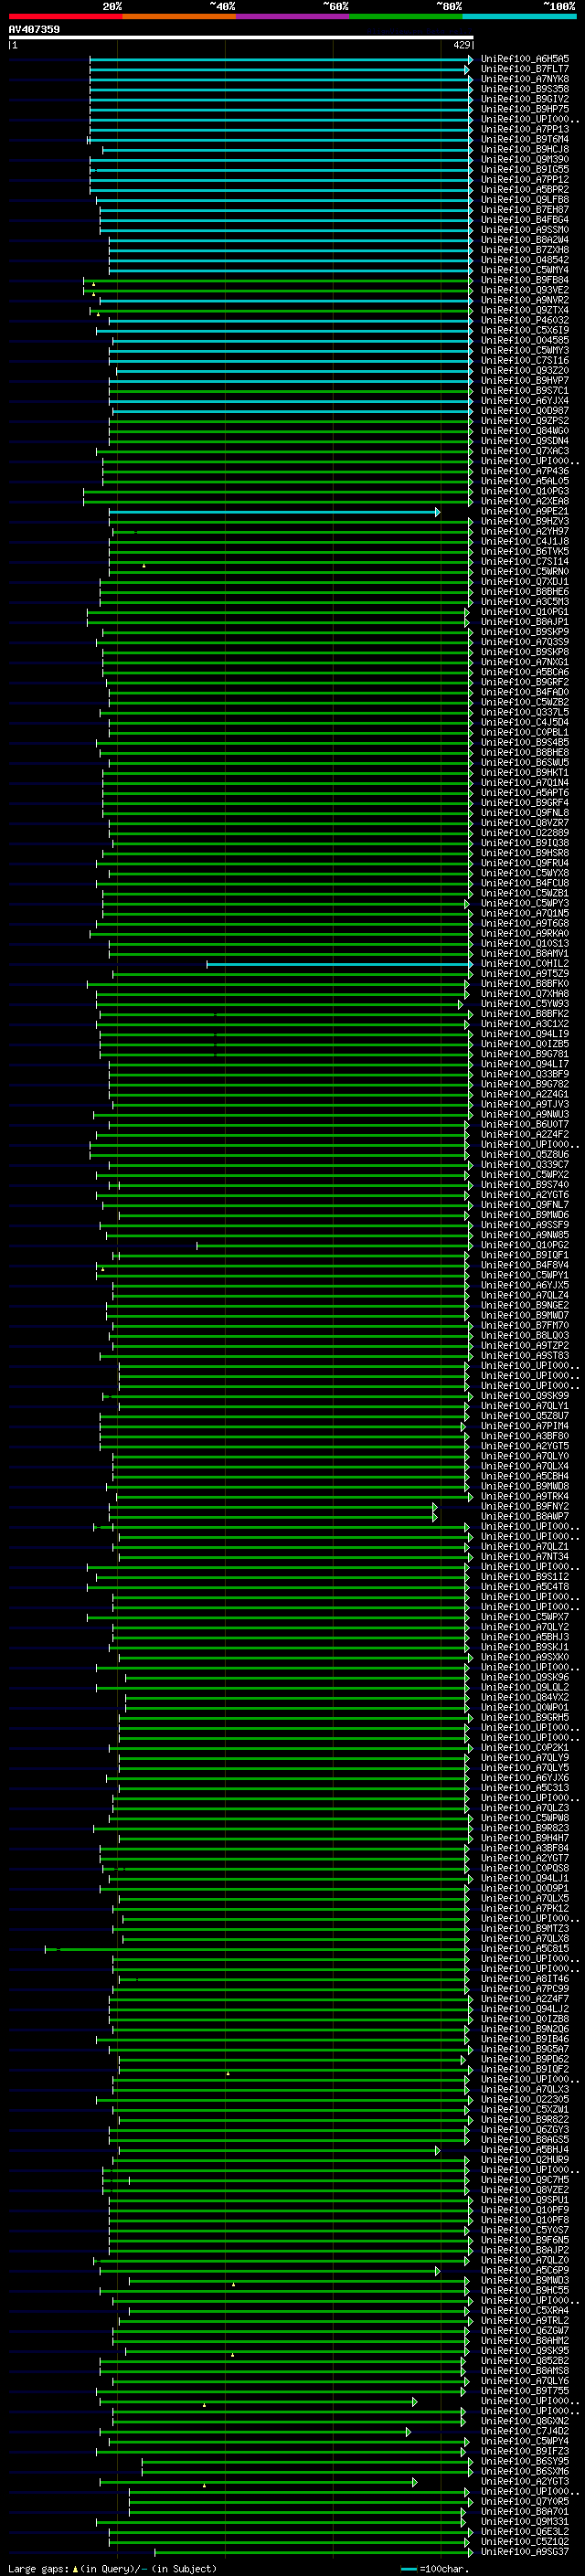
Task: Click the red 20% identity color bar
Action: tap(65, 16)
